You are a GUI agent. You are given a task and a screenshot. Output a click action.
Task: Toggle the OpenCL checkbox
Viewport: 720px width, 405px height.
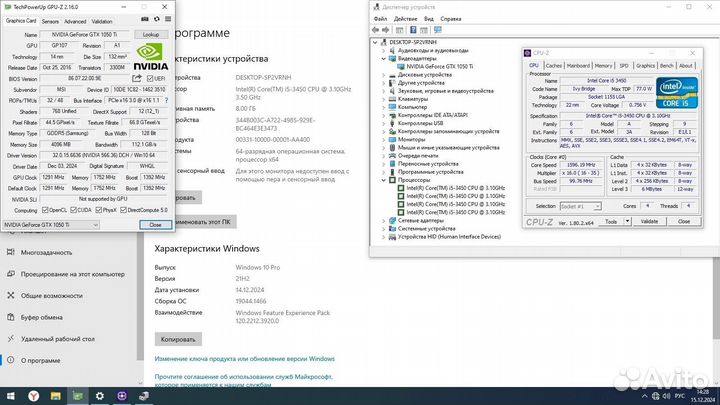point(45,210)
